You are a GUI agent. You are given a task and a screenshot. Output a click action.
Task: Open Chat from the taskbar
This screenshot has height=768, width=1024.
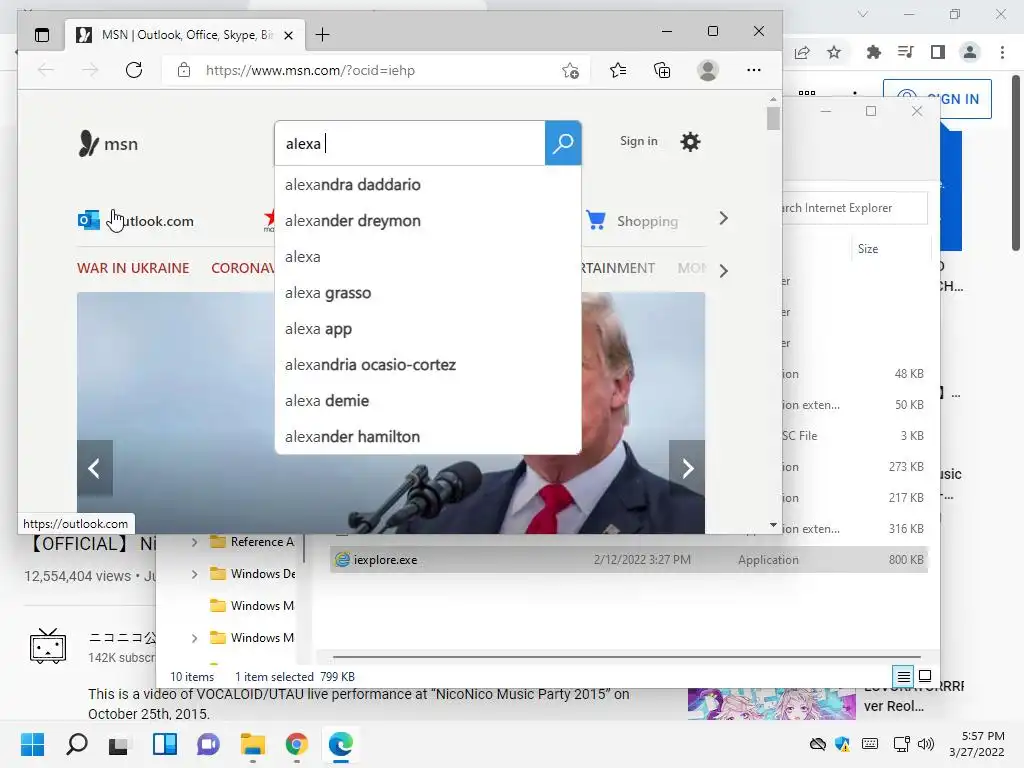(x=208, y=744)
